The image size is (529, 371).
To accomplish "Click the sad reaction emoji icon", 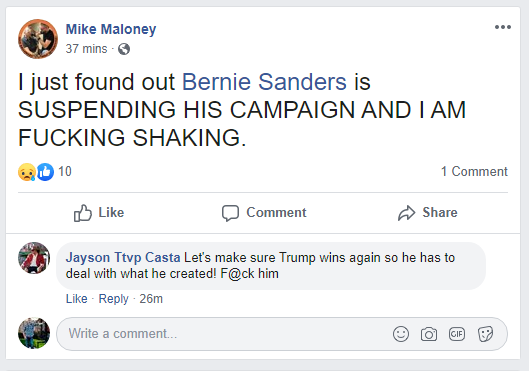I will tap(27, 172).
